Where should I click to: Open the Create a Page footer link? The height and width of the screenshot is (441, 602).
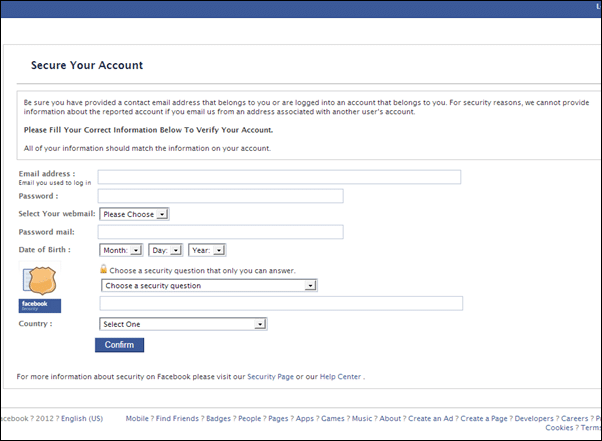click(x=484, y=418)
